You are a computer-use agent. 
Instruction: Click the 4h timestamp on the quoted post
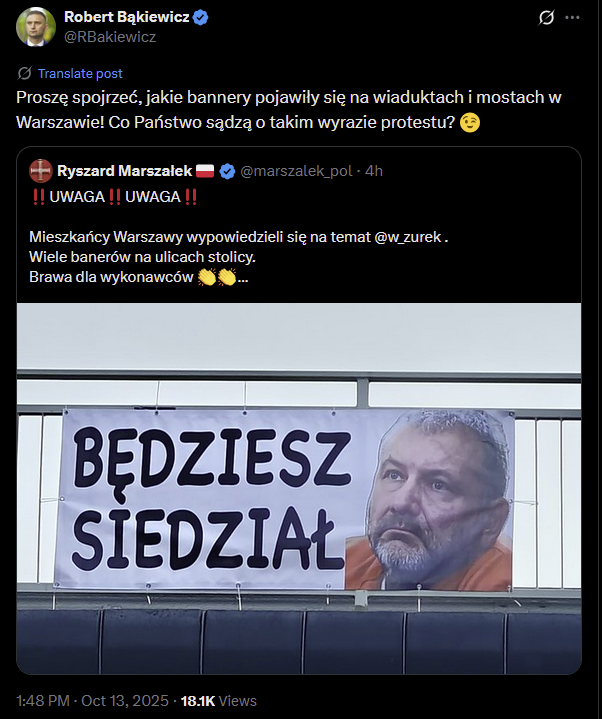tap(374, 171)
